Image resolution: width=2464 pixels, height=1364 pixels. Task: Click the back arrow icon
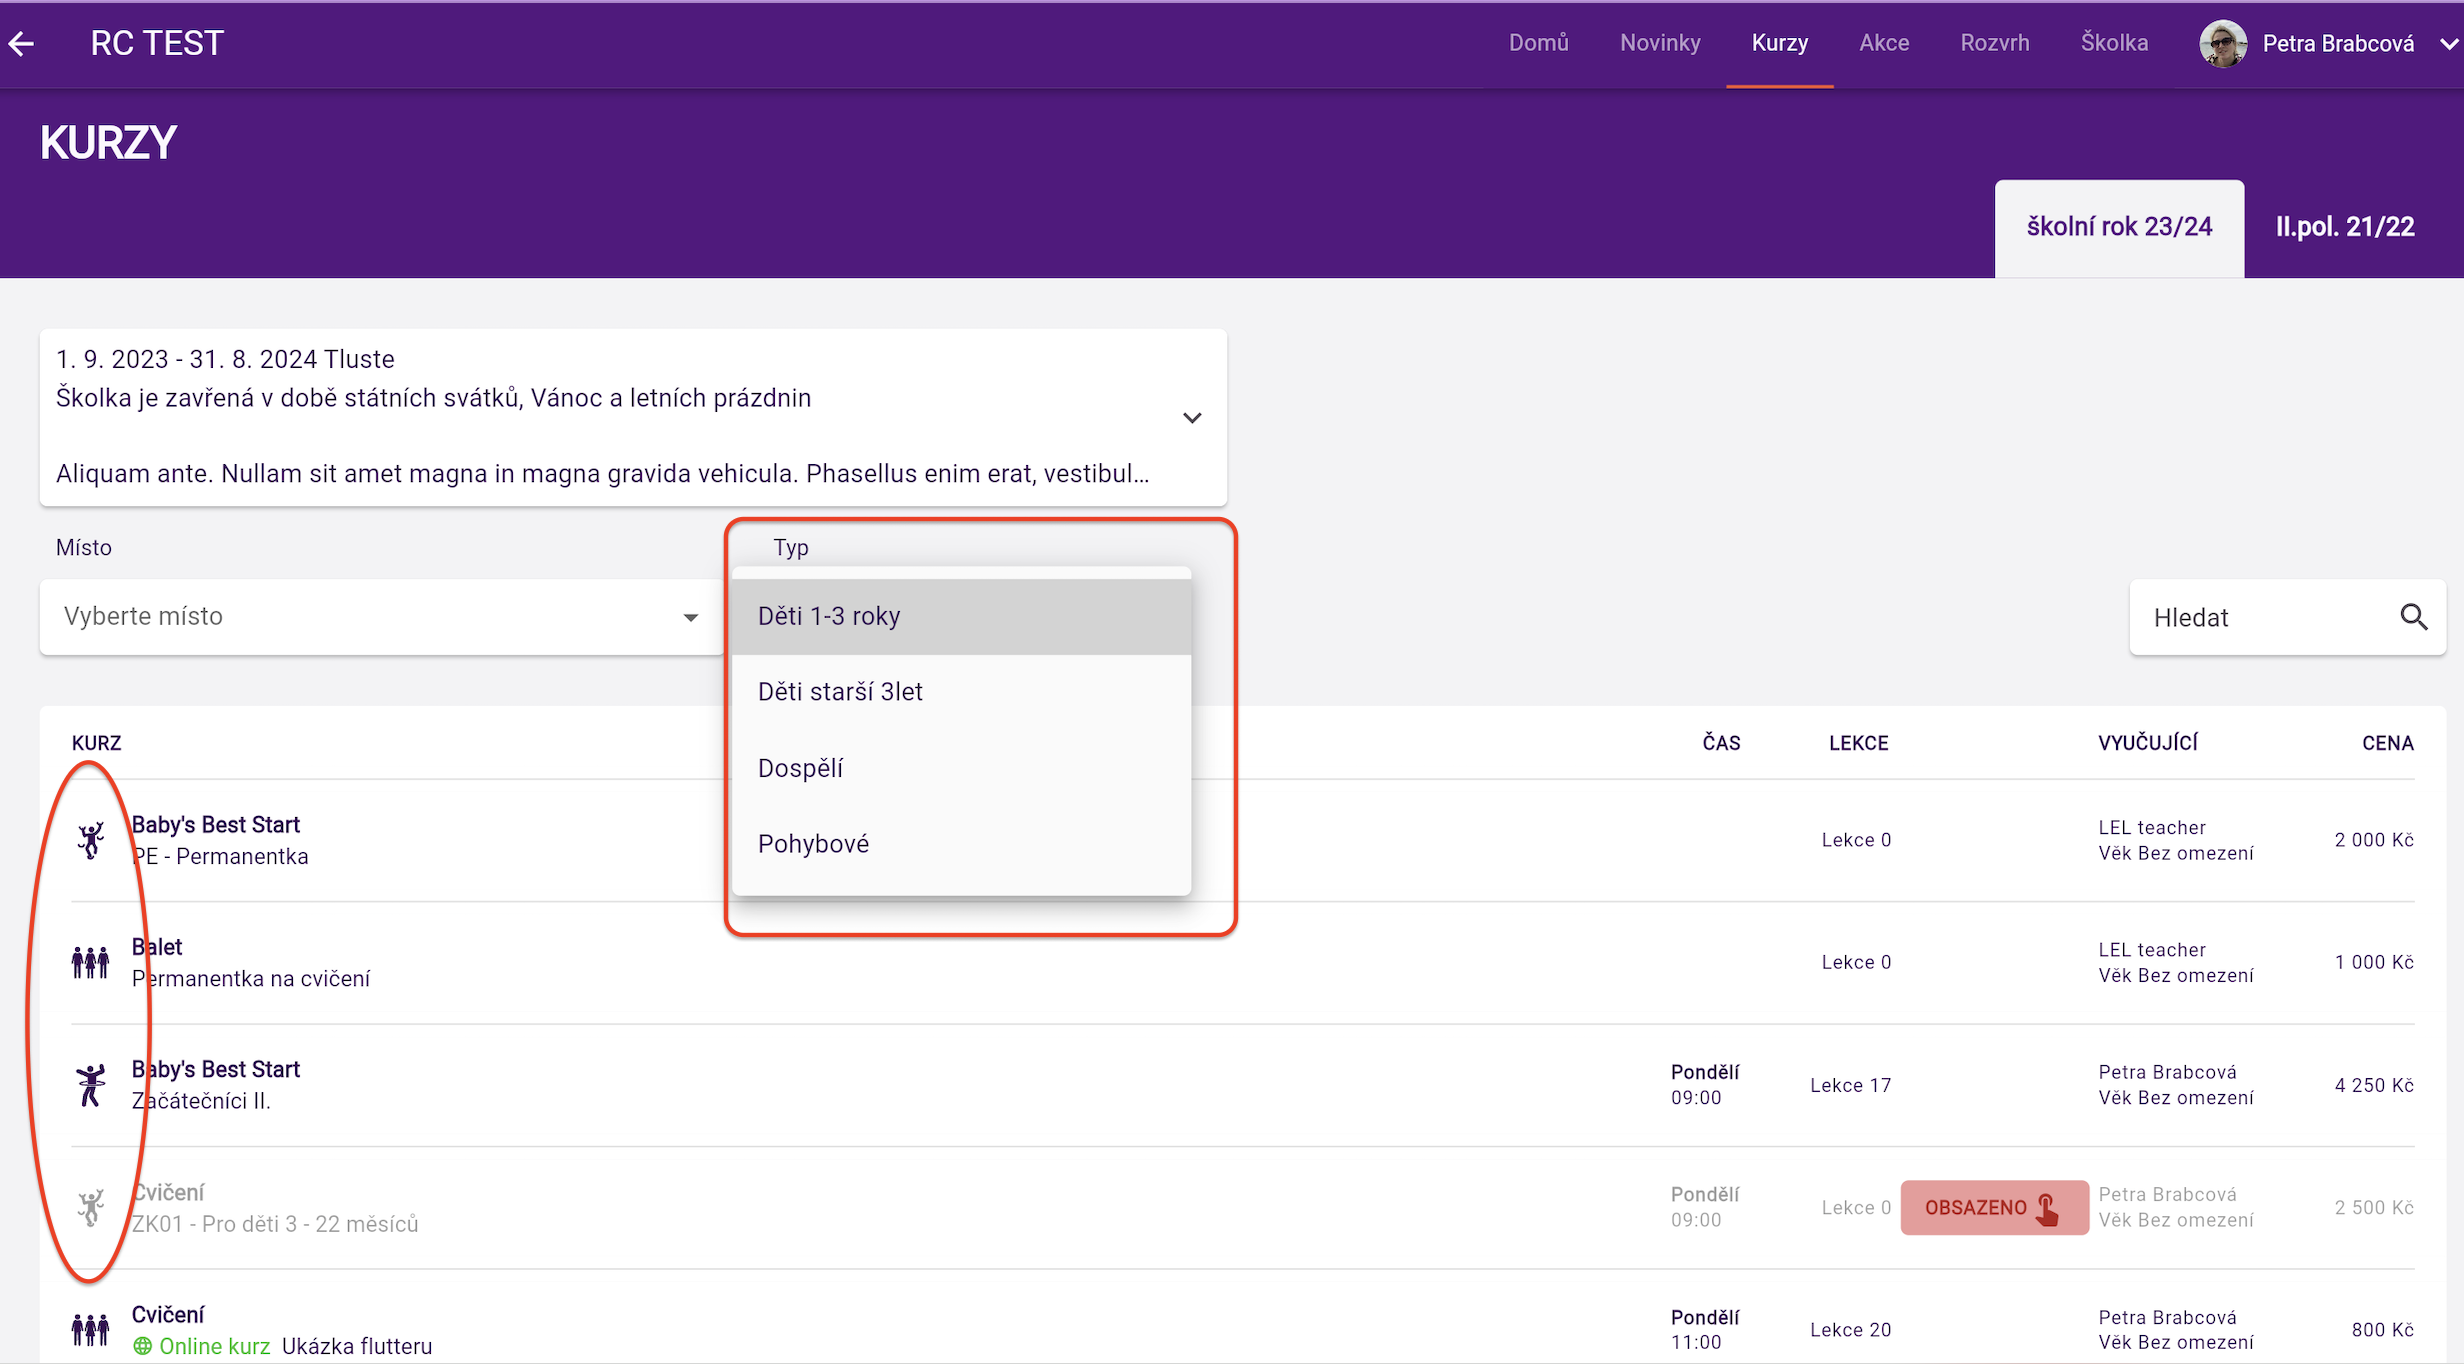(x=22, y=43)
